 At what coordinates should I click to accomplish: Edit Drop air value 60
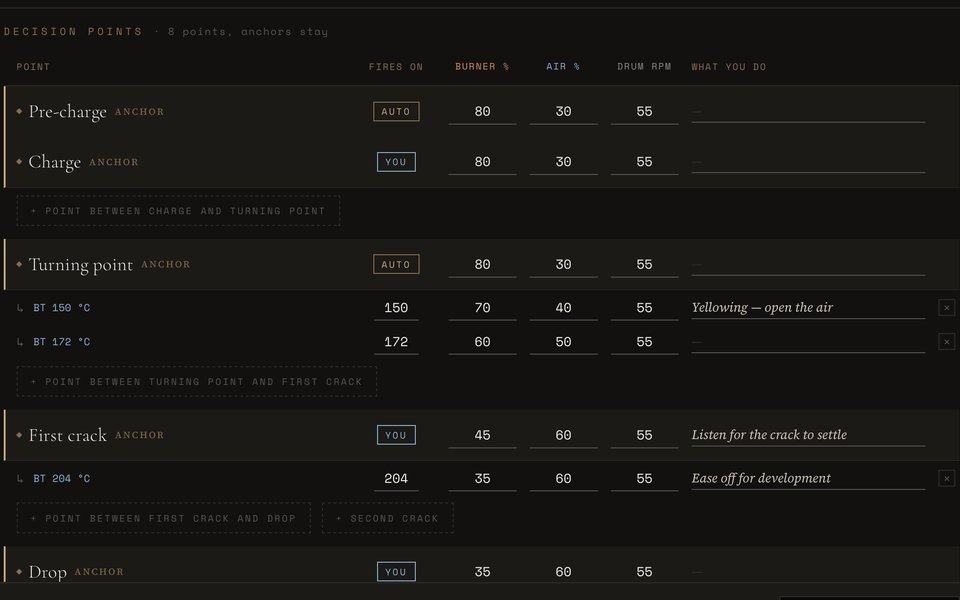click(x=563, y=572)
